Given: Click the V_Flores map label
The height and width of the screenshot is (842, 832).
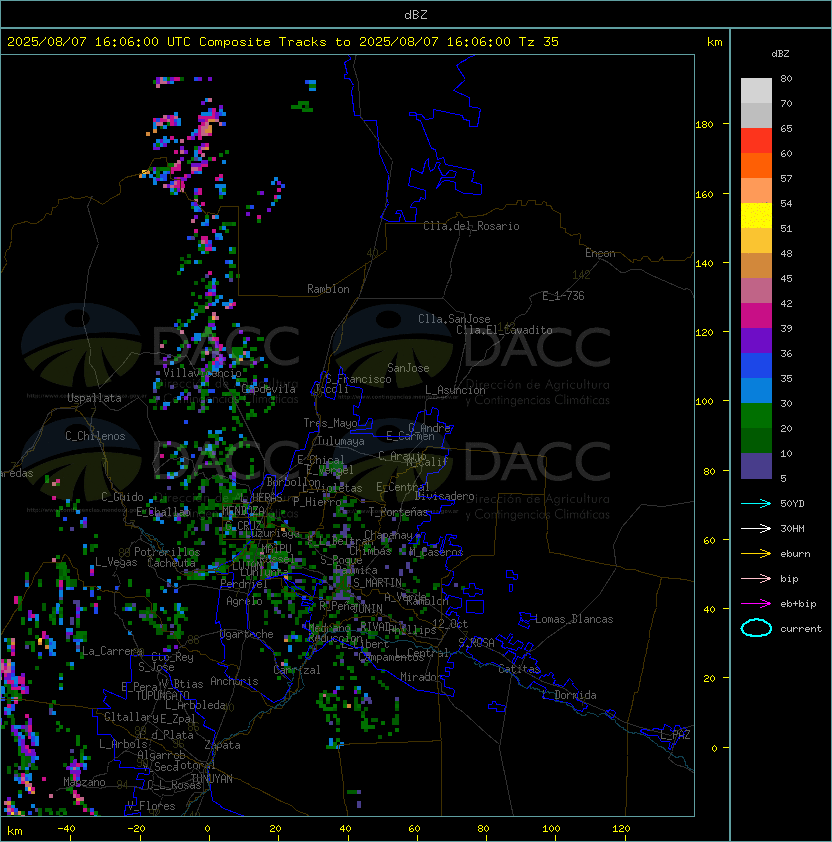Looking at the screenshot, I should click(151, 806).
